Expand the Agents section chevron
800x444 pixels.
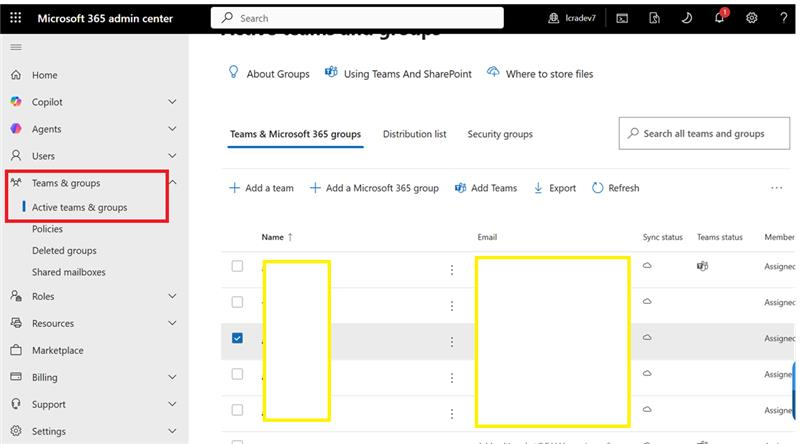[172, 129]
